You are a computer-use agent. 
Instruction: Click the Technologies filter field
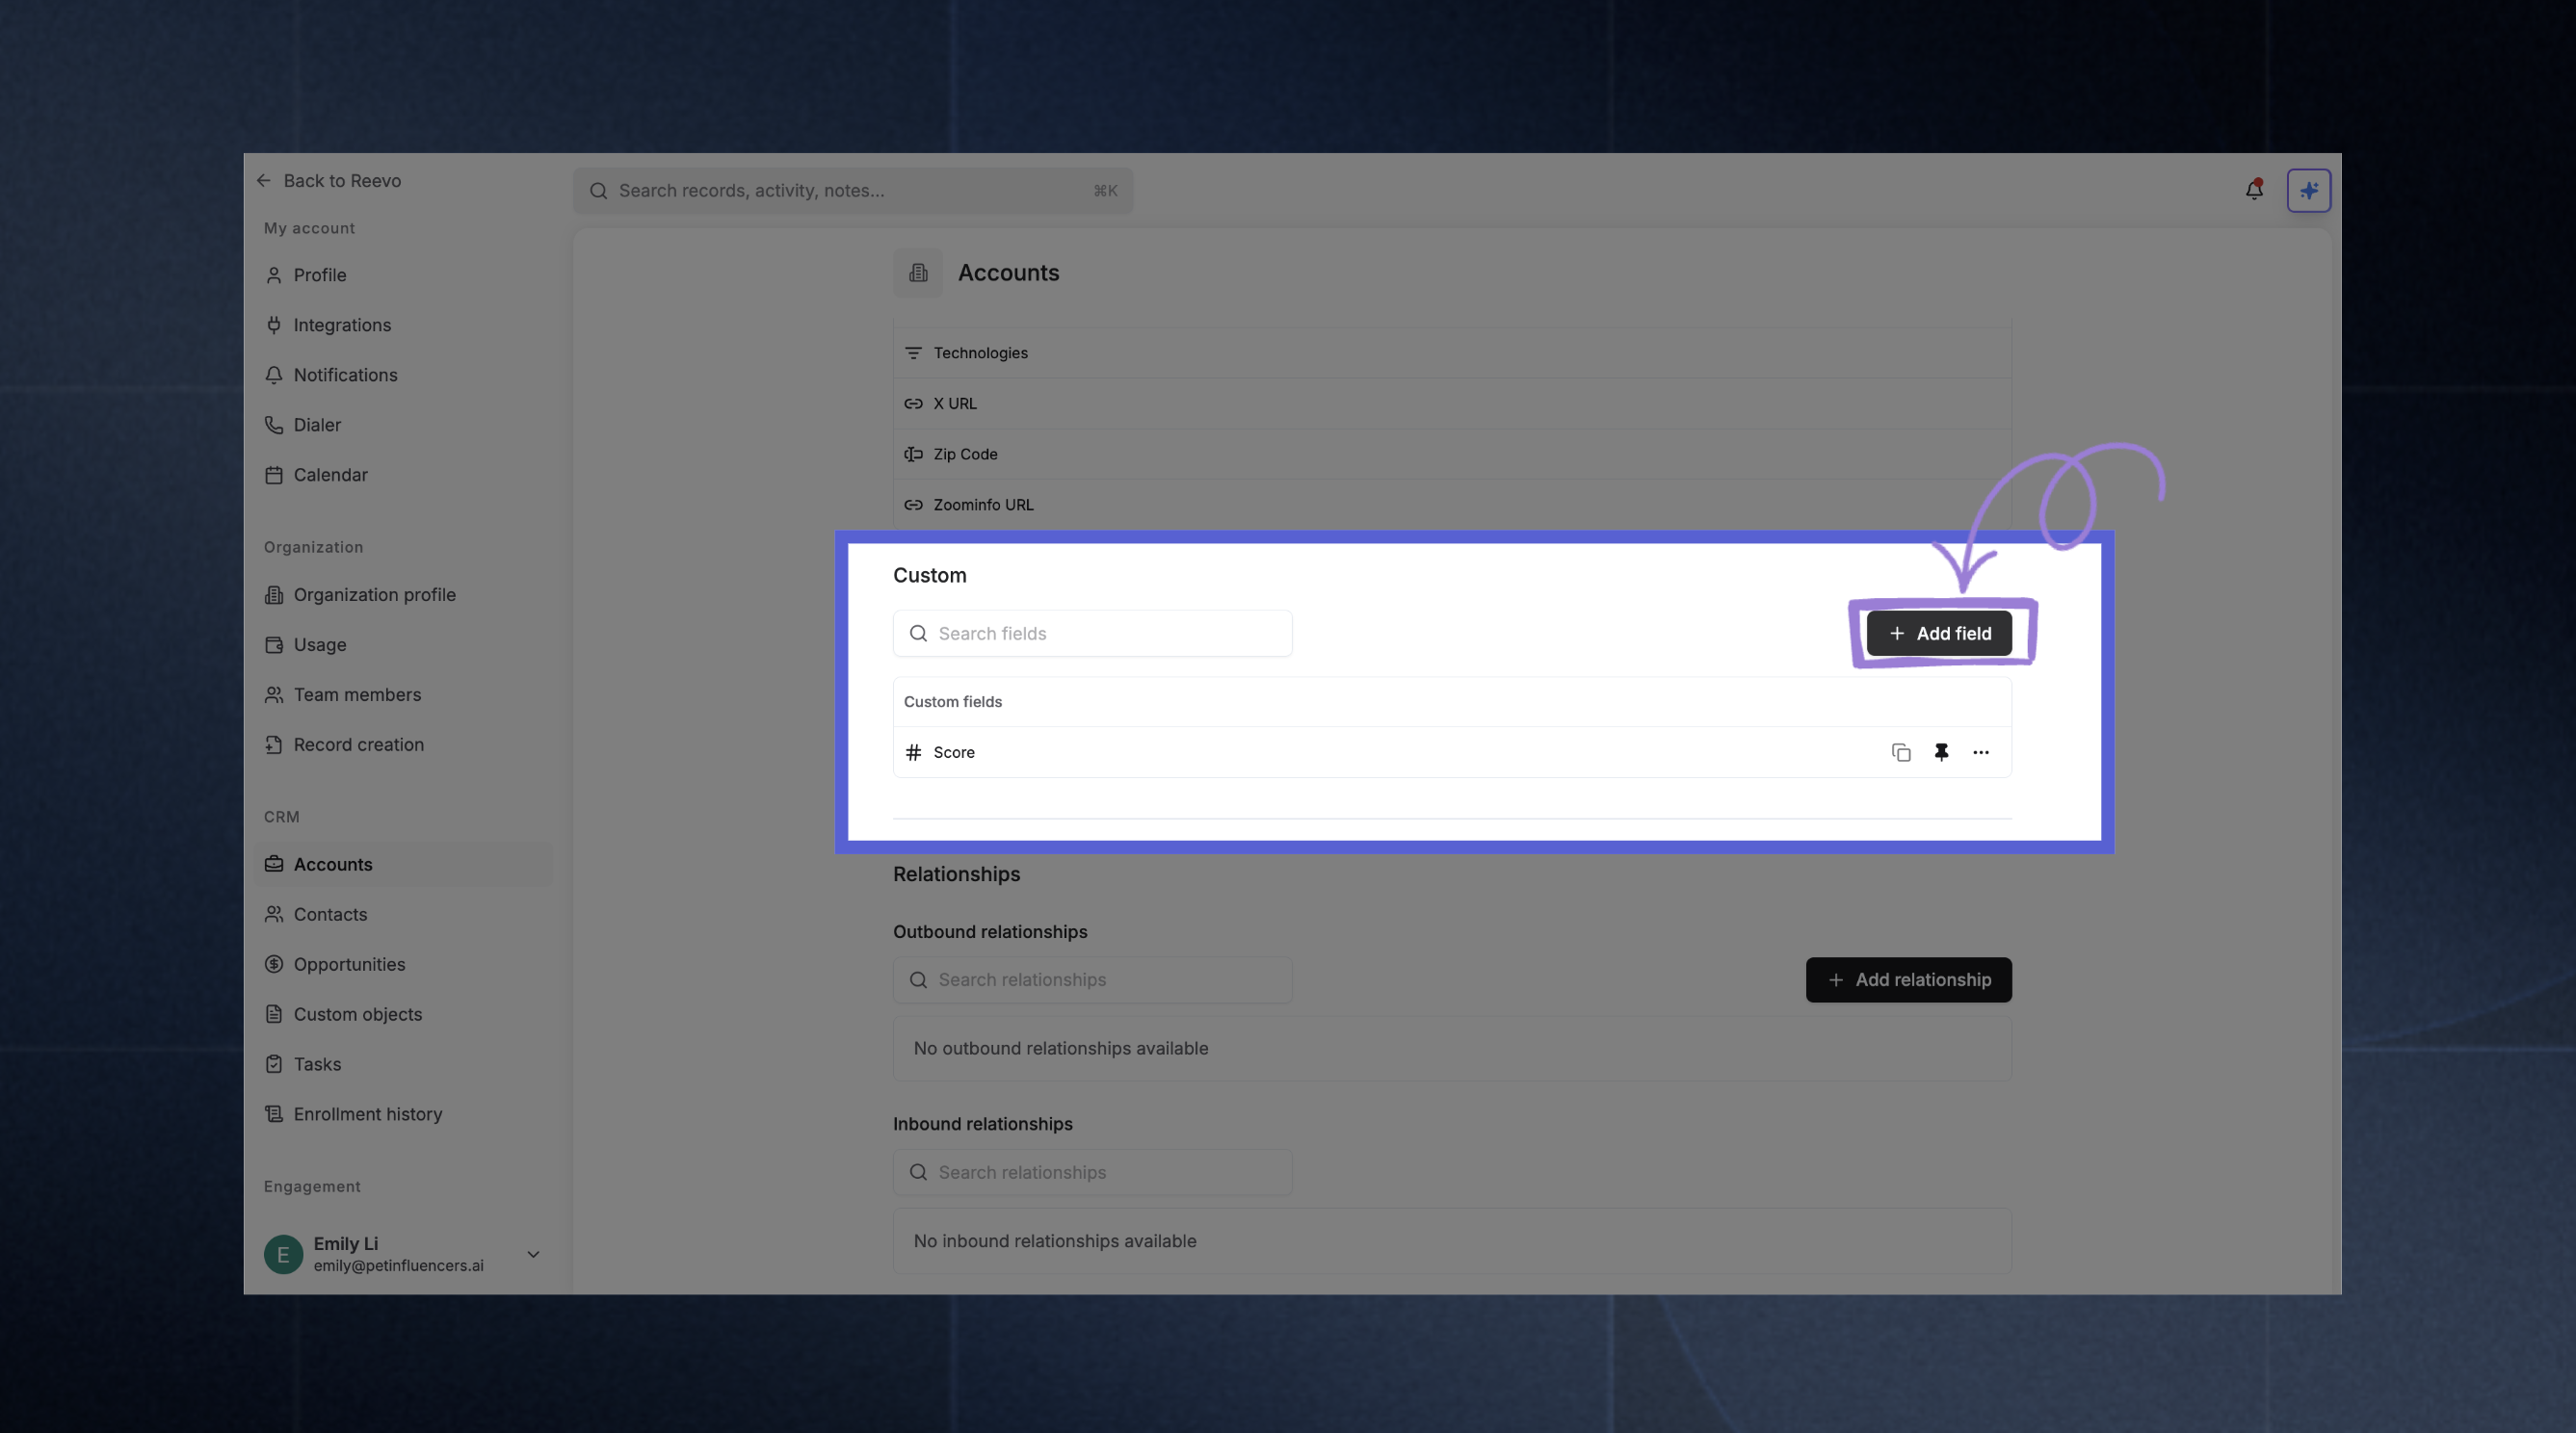pyautogui.click(x=980, y=352)
